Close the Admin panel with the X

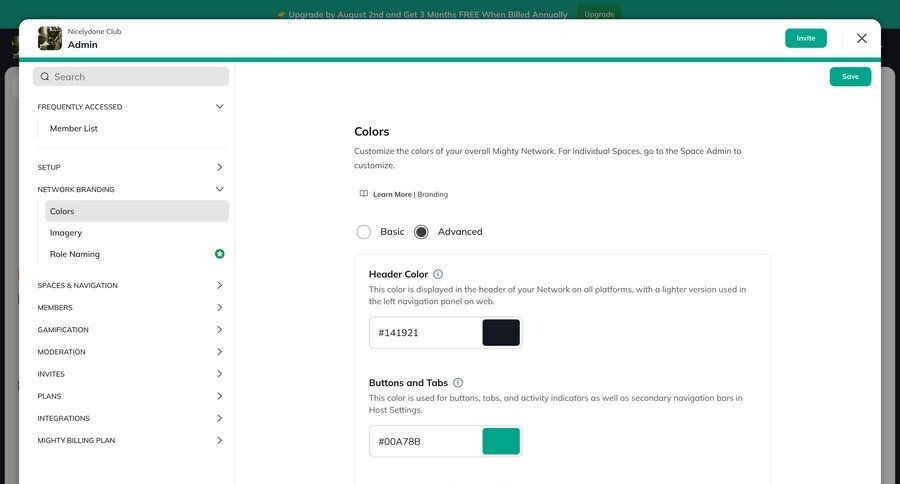click(x=862, y=38)
